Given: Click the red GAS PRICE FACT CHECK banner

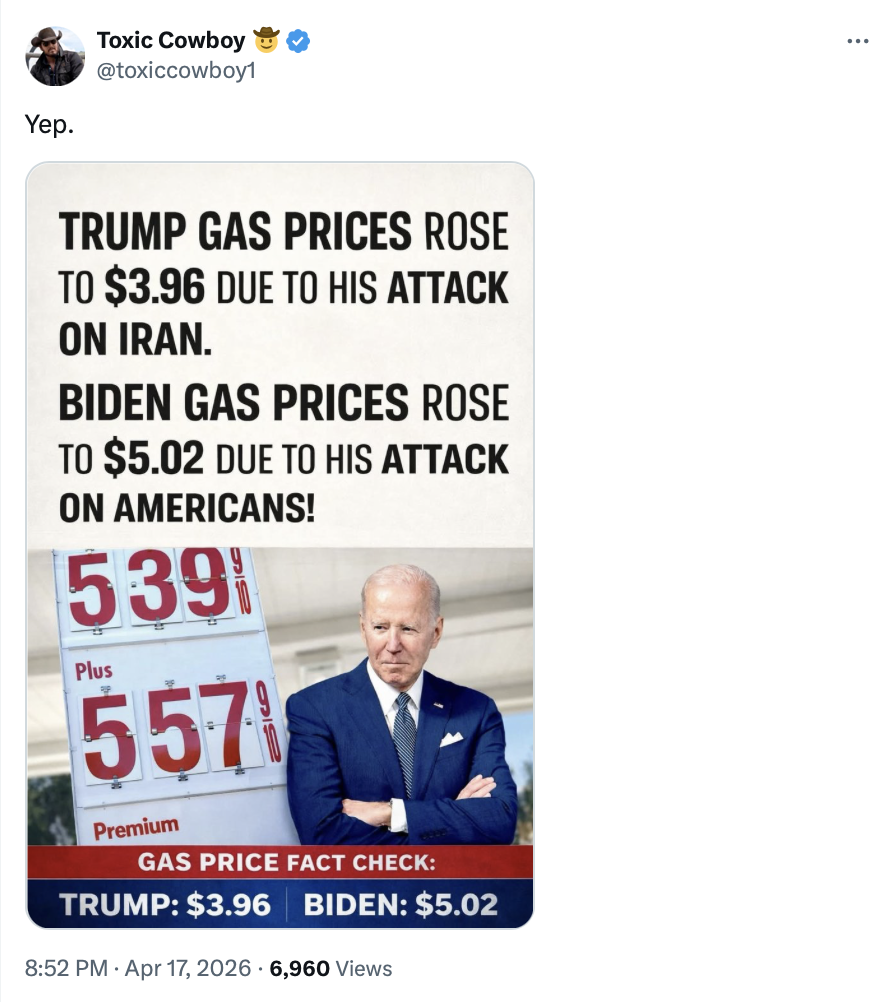Looking at the screenshot, I should tap(280, 860).
